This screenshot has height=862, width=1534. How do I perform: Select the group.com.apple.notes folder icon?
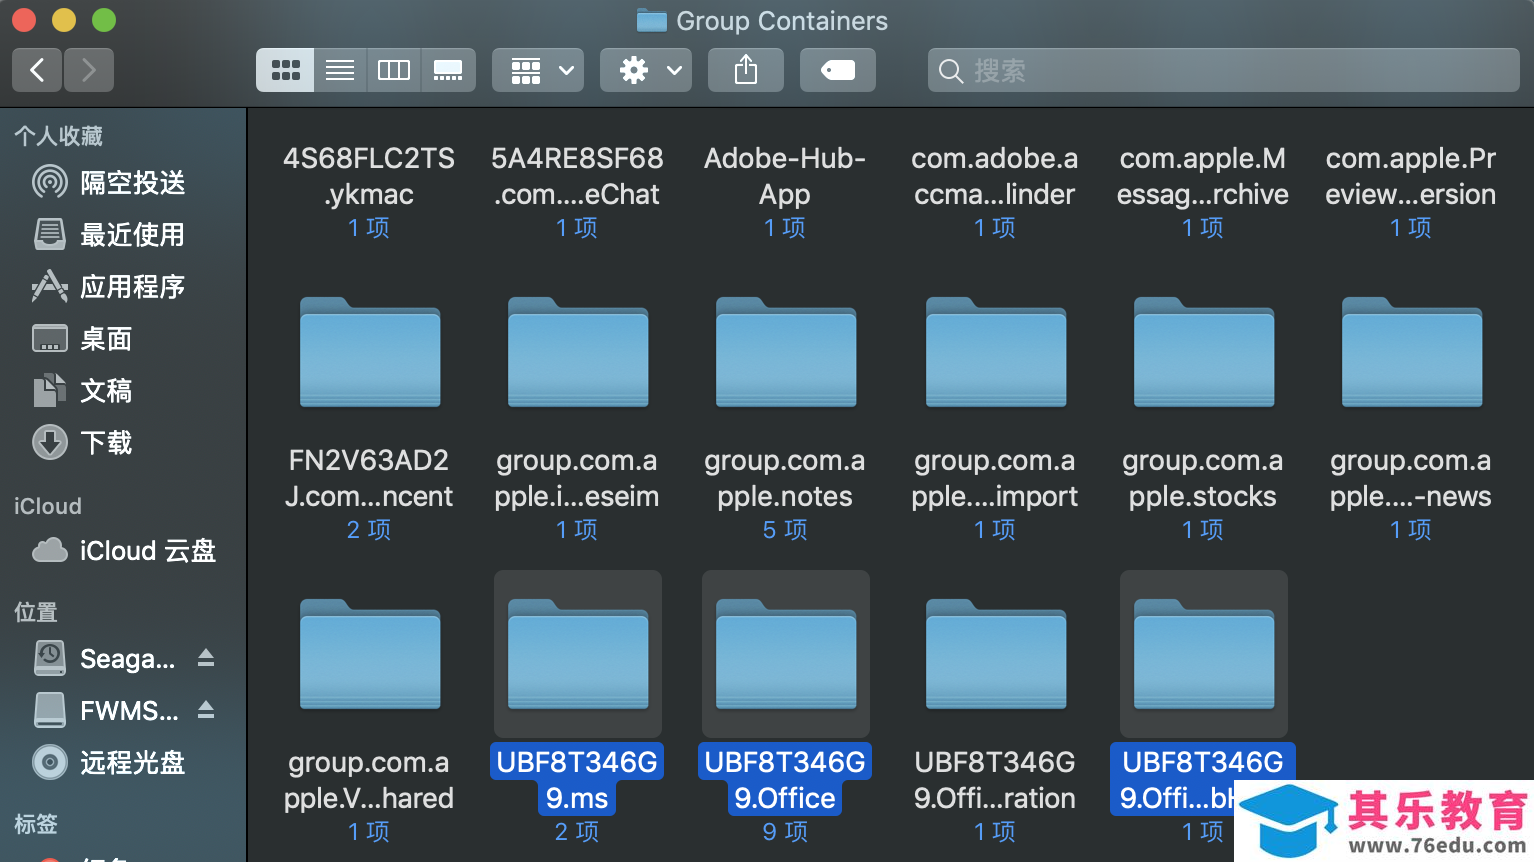[786, 352]
